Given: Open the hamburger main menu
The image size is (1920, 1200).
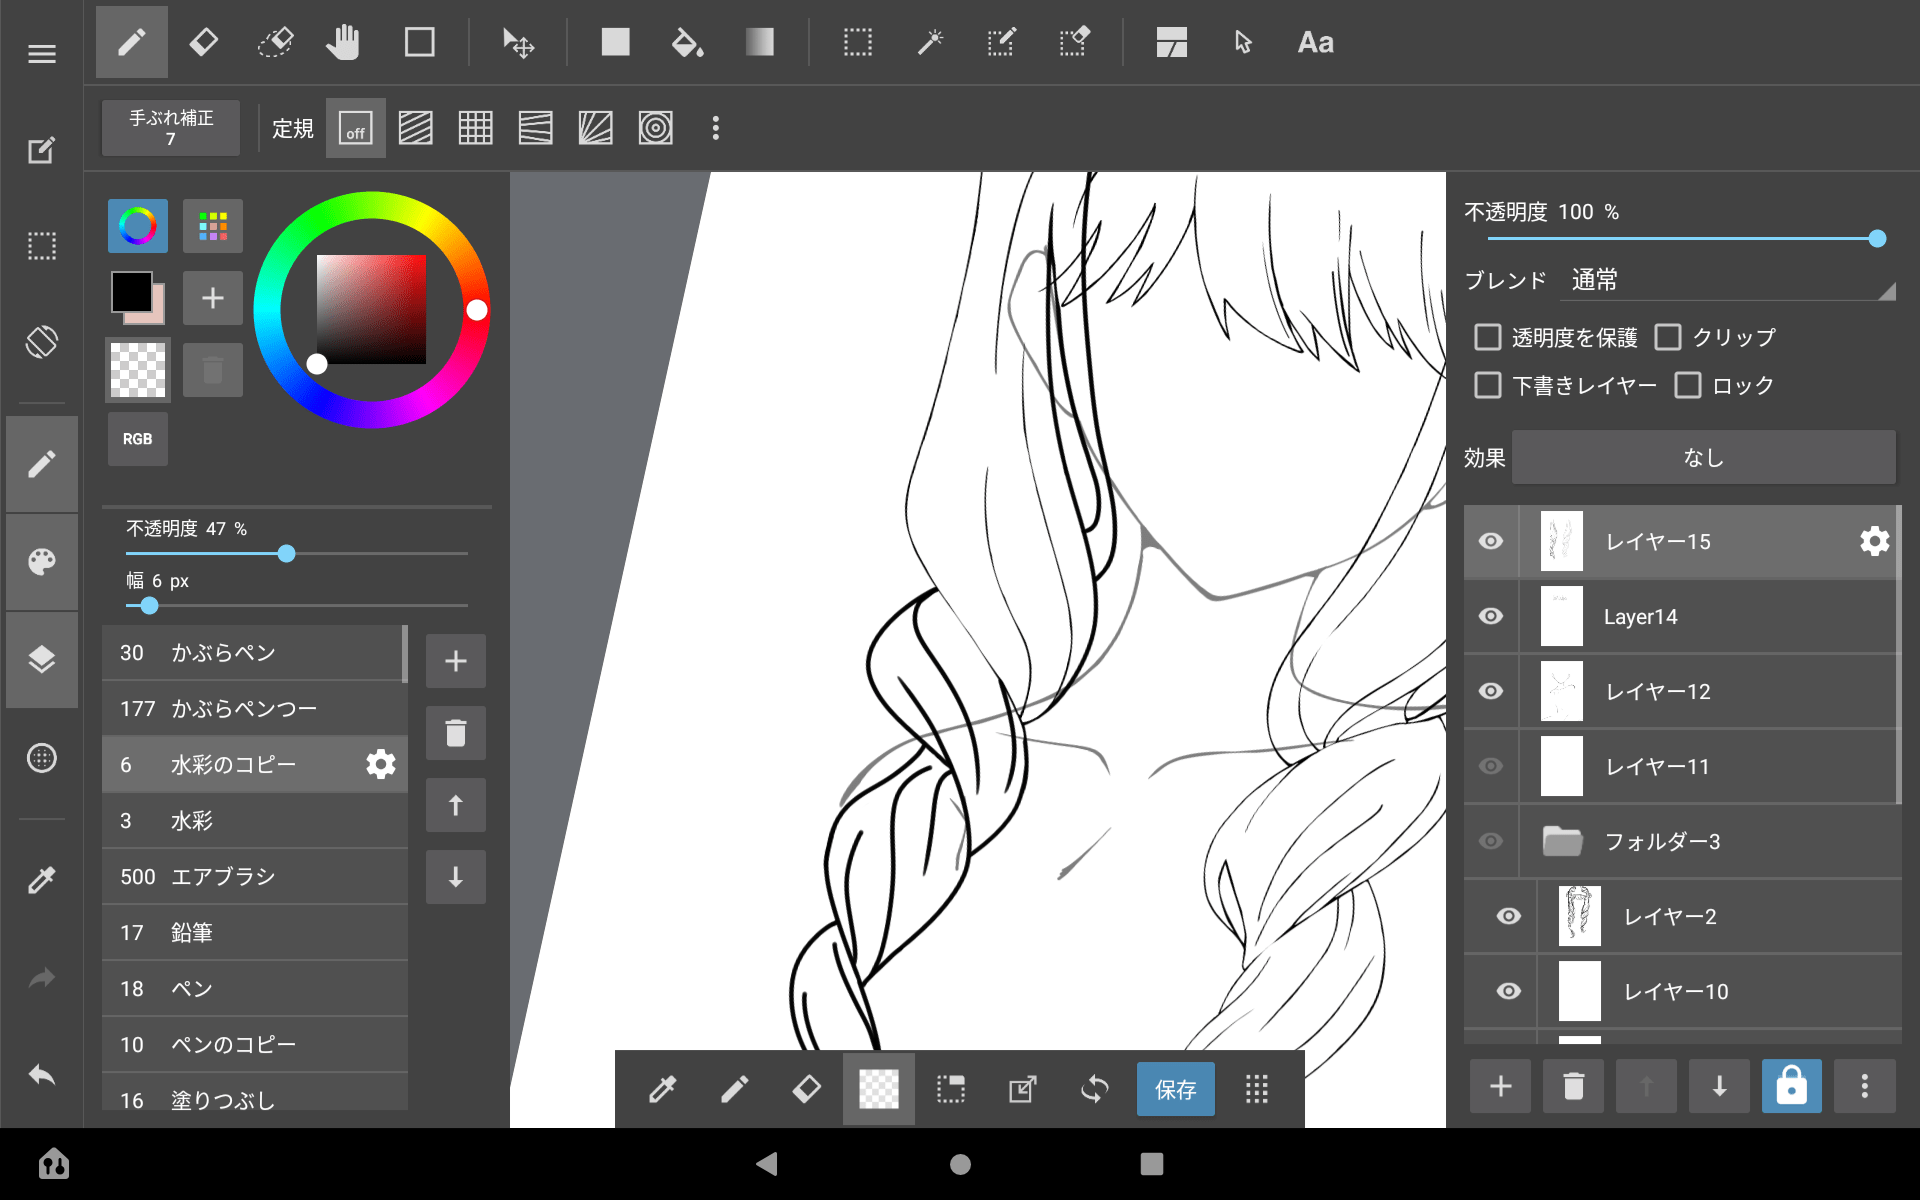Looking at the screenshot, I should pos(42,54).
